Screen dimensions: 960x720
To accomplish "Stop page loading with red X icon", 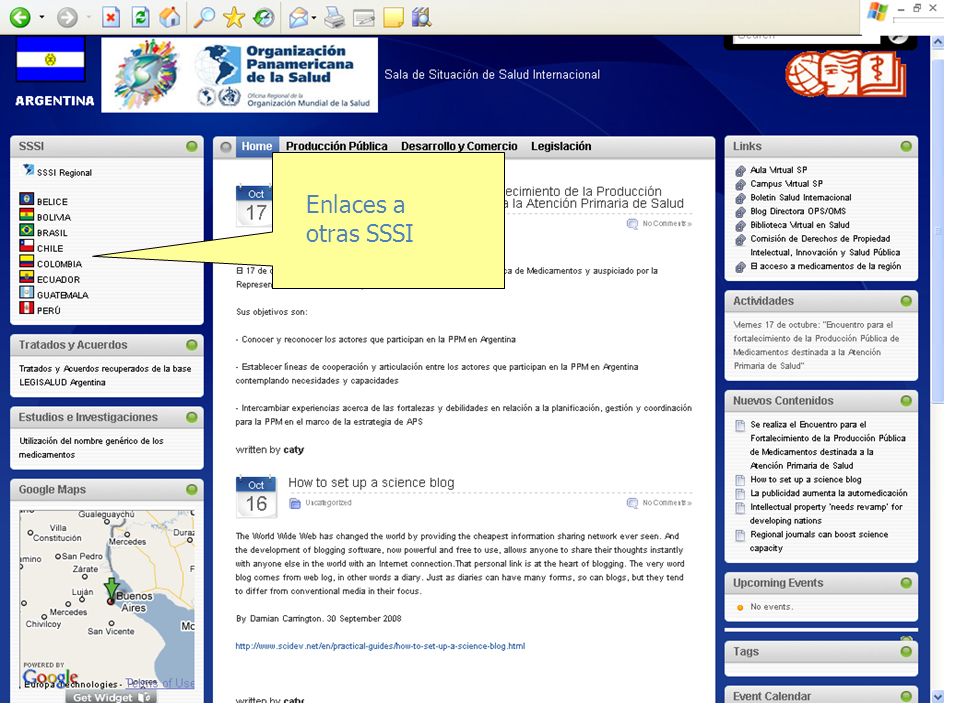I will click(110, 17).
